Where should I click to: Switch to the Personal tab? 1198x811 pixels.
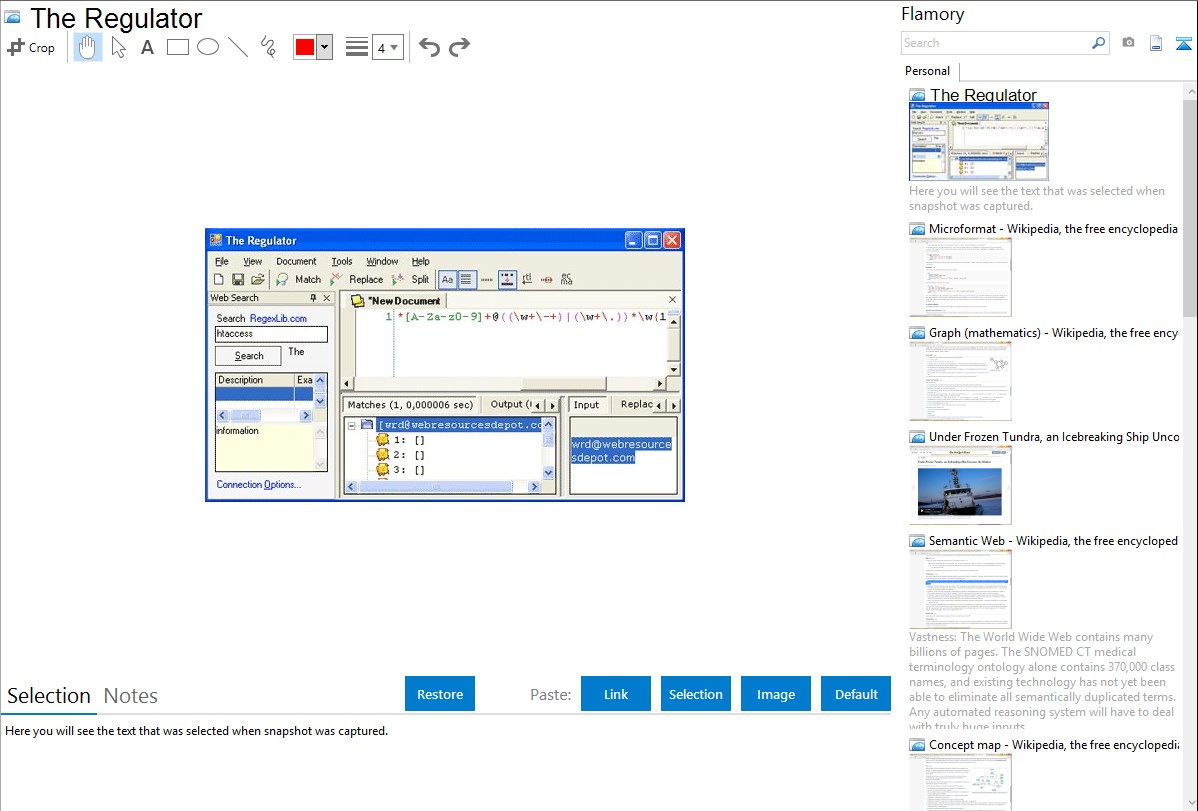click(927, 71)
